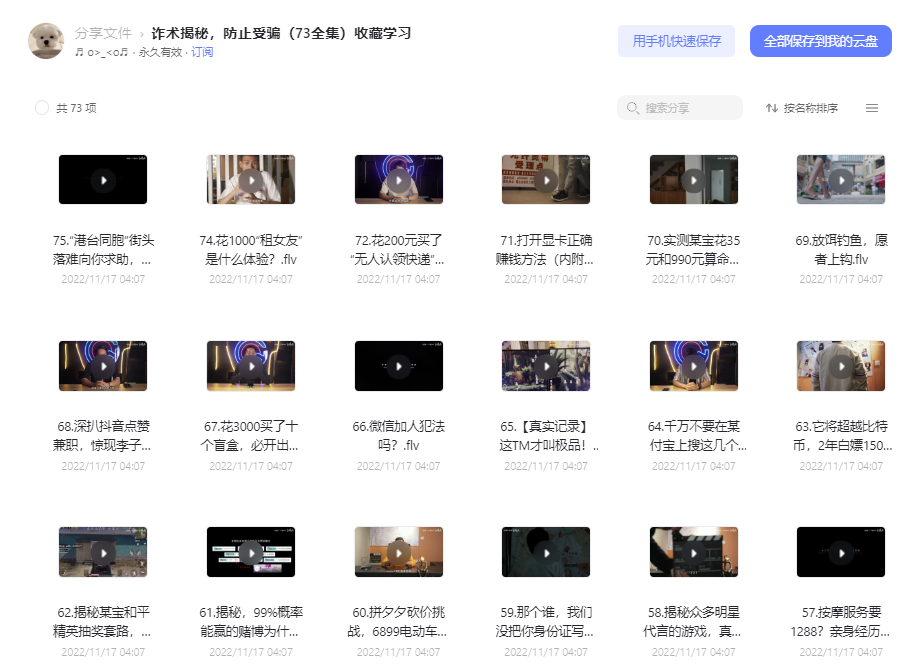Click the list view toggle icon
908x664 pixels.
(x=872, y=108)
